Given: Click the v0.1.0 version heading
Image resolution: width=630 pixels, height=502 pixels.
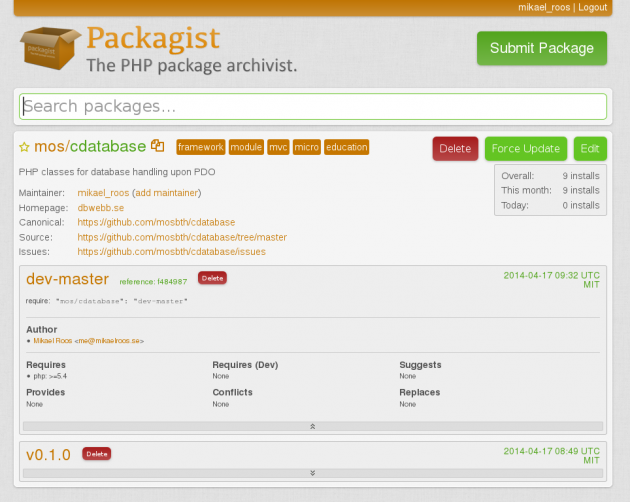Looking at the screenshot, I should click(48, 455).
